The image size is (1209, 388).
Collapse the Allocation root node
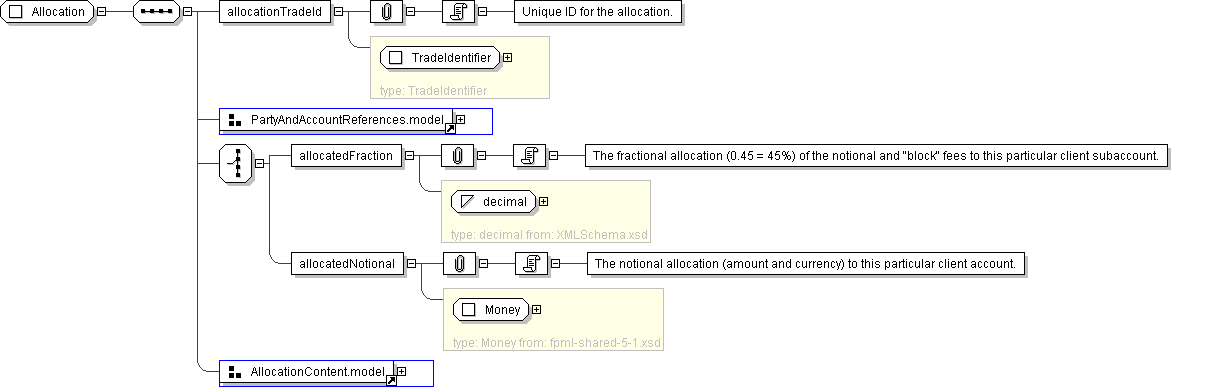click(x=102, y=12)
